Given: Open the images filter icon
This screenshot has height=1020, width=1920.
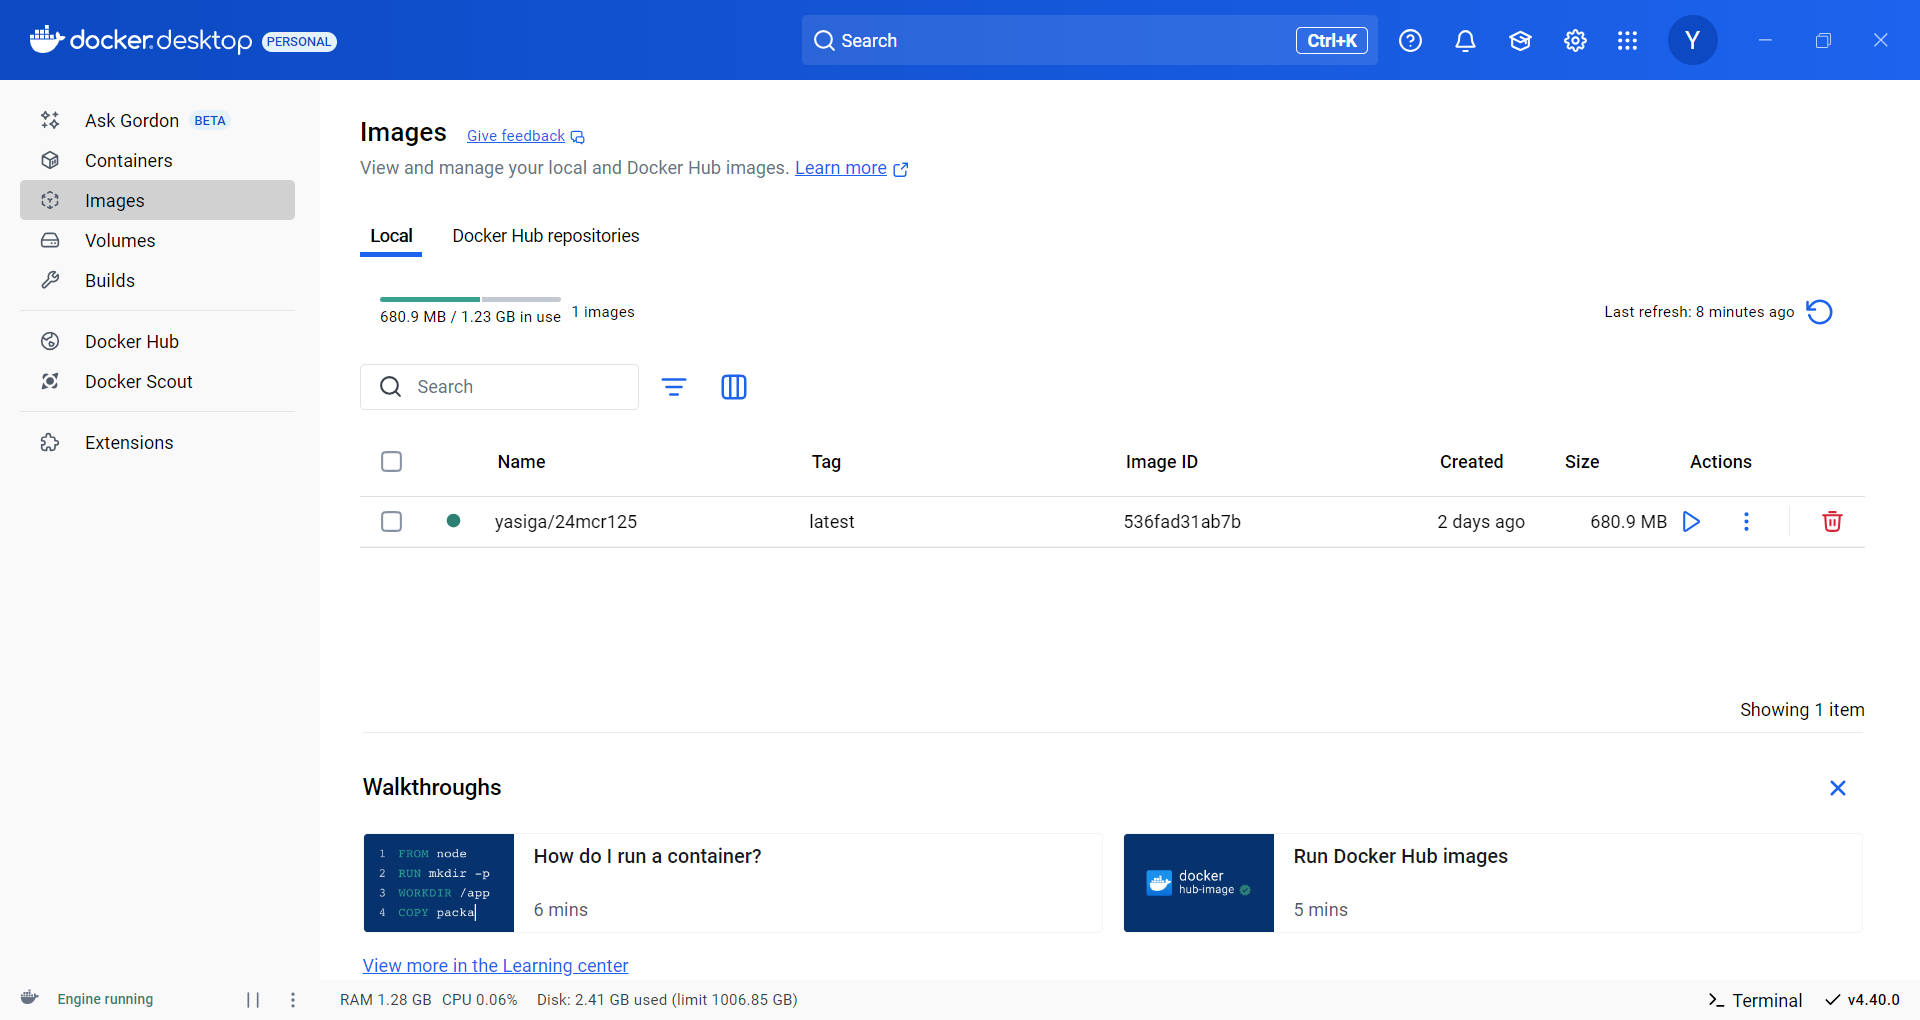Looking at the screenshot, I should (x=674, y=387).
